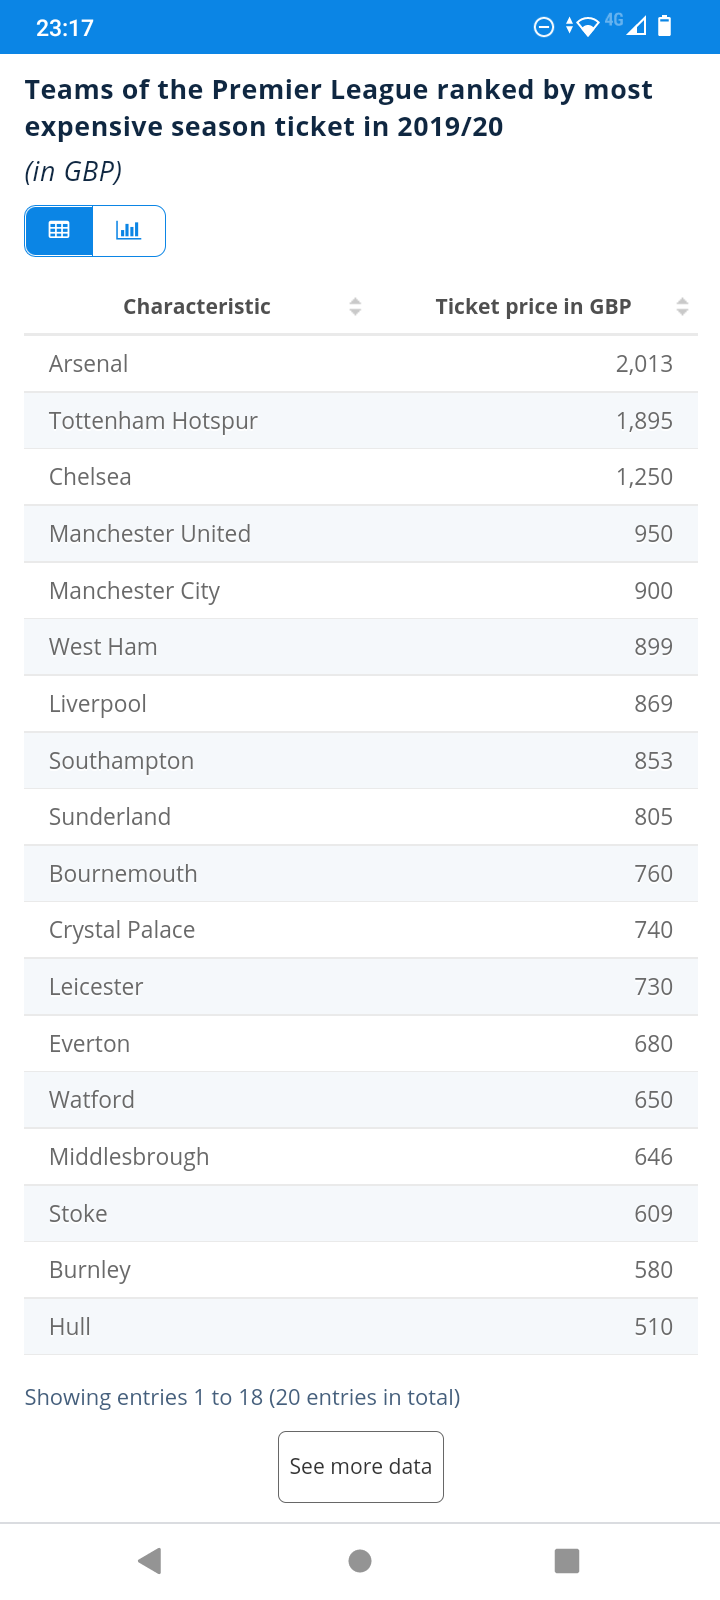Select the Arsenal table row
This screenshot has width=720, height=1600.
(360, 364)
